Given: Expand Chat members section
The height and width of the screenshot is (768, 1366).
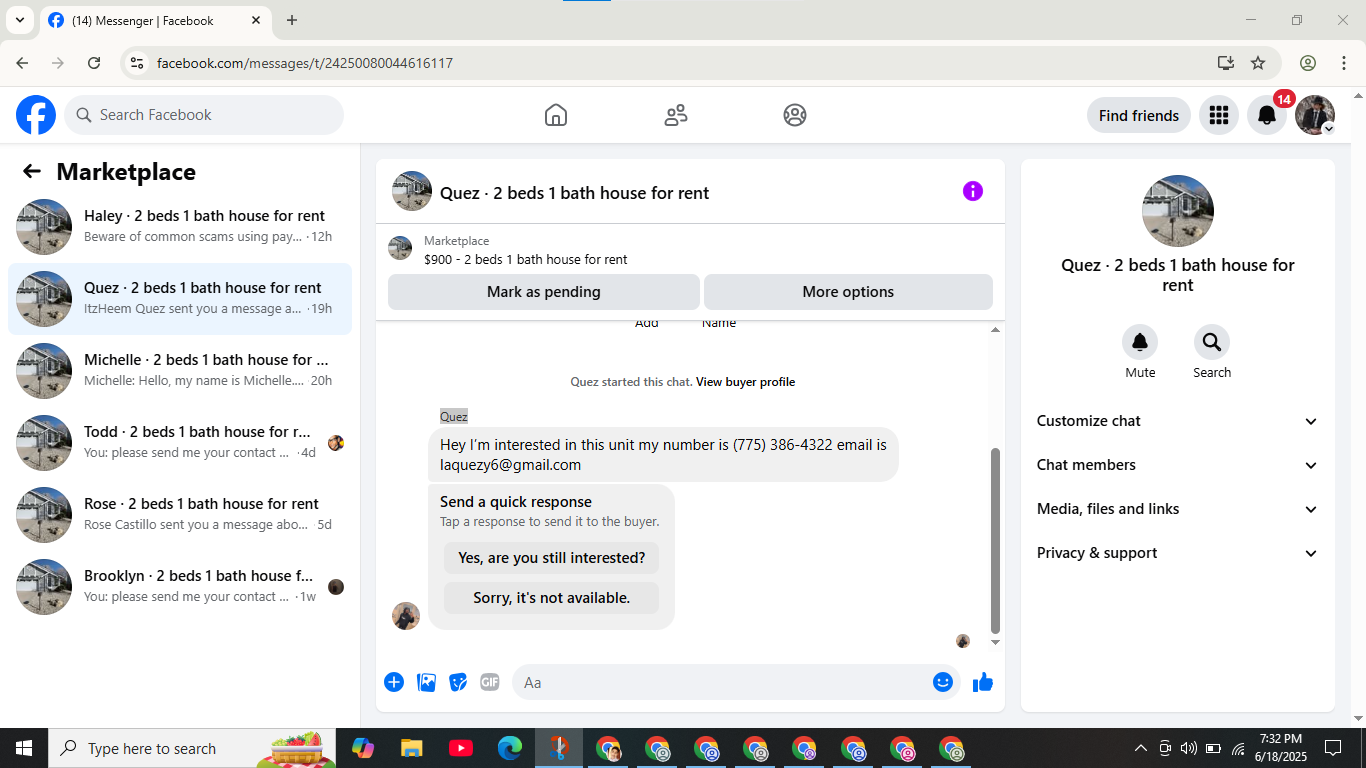Looking at the screenshot, I should (1178, 465).
